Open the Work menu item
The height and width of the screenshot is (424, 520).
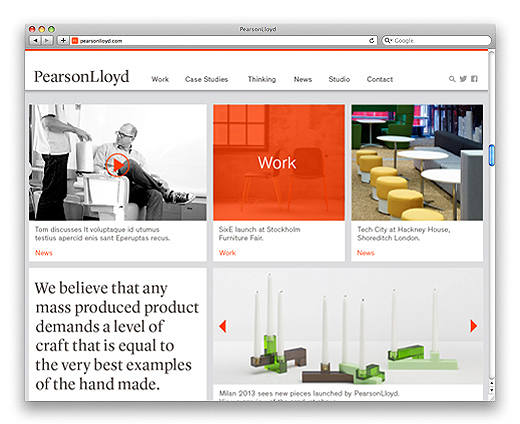coord(160,79)
